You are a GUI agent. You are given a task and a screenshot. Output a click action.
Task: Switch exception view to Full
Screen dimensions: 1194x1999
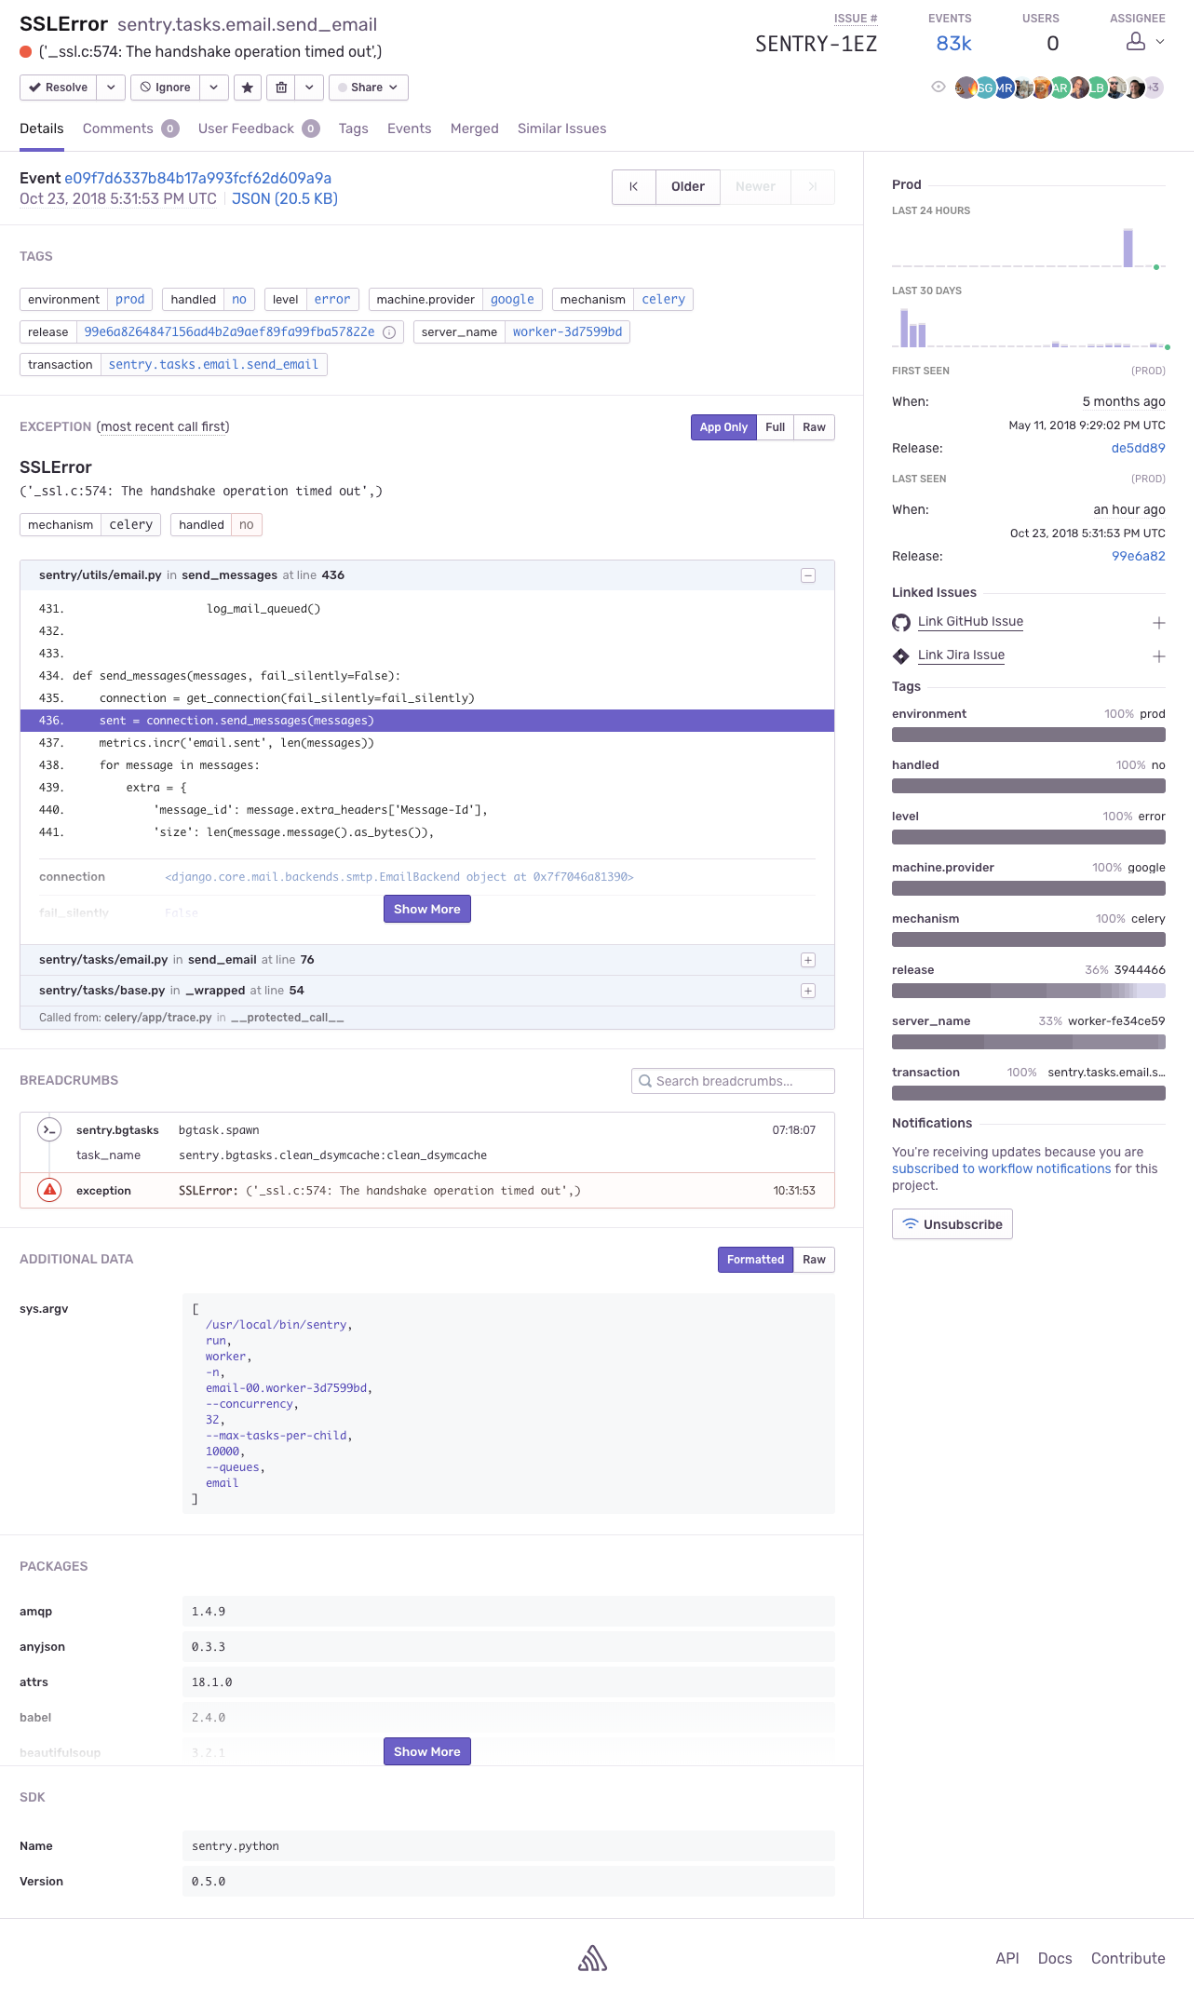point(774,427)
